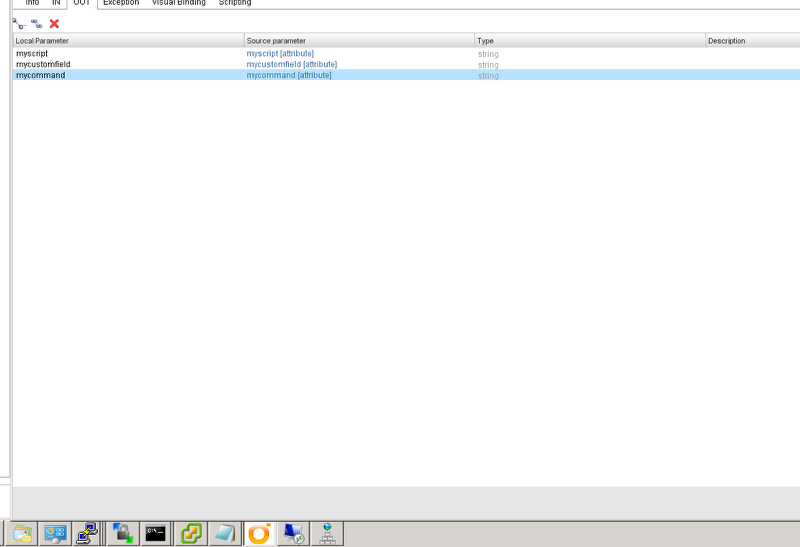Click the second binding icon in toolbar
The height and width of the screenshot is (547, 800).
point(37,23)
